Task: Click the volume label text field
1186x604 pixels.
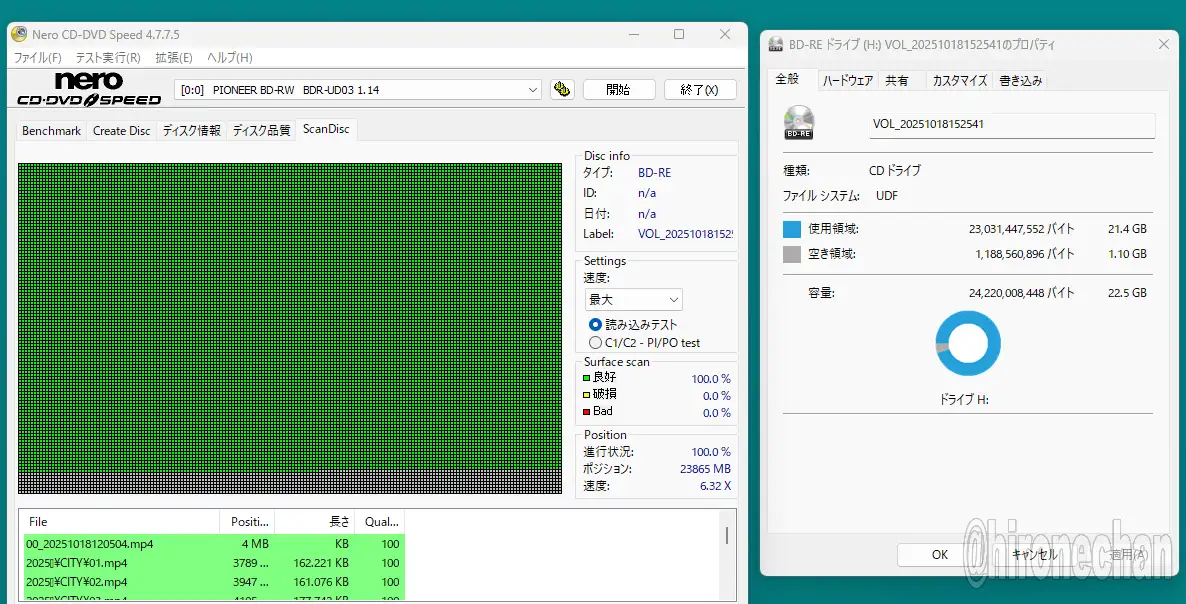Action: coord(1011,125)
